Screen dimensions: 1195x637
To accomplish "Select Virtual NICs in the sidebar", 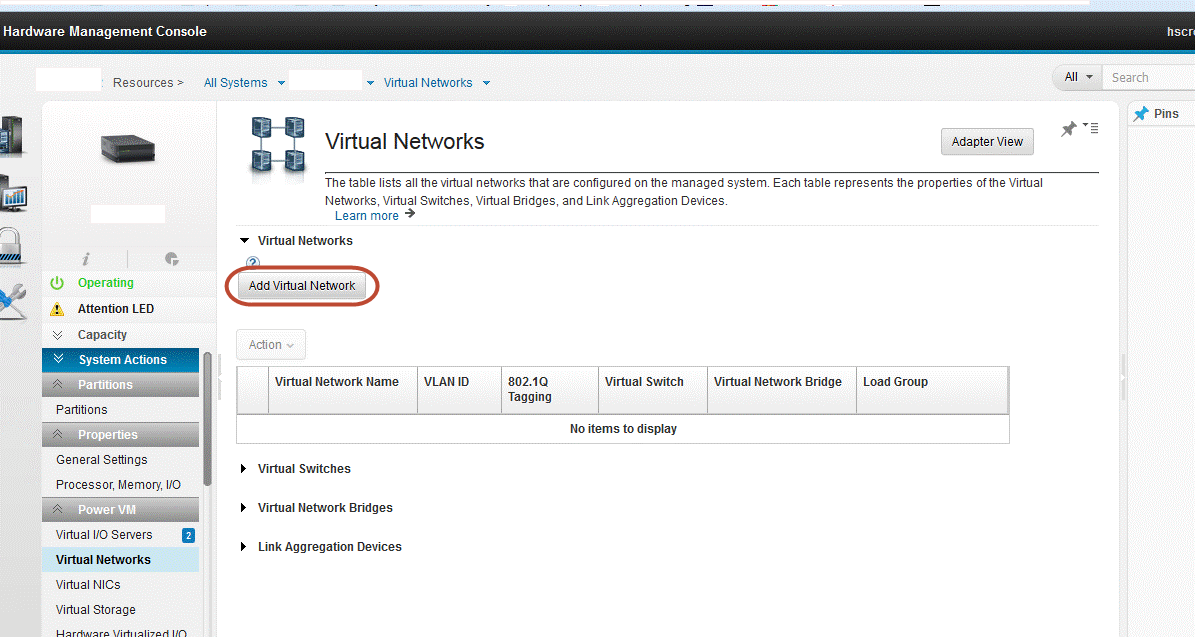I will tap(88, 585).
